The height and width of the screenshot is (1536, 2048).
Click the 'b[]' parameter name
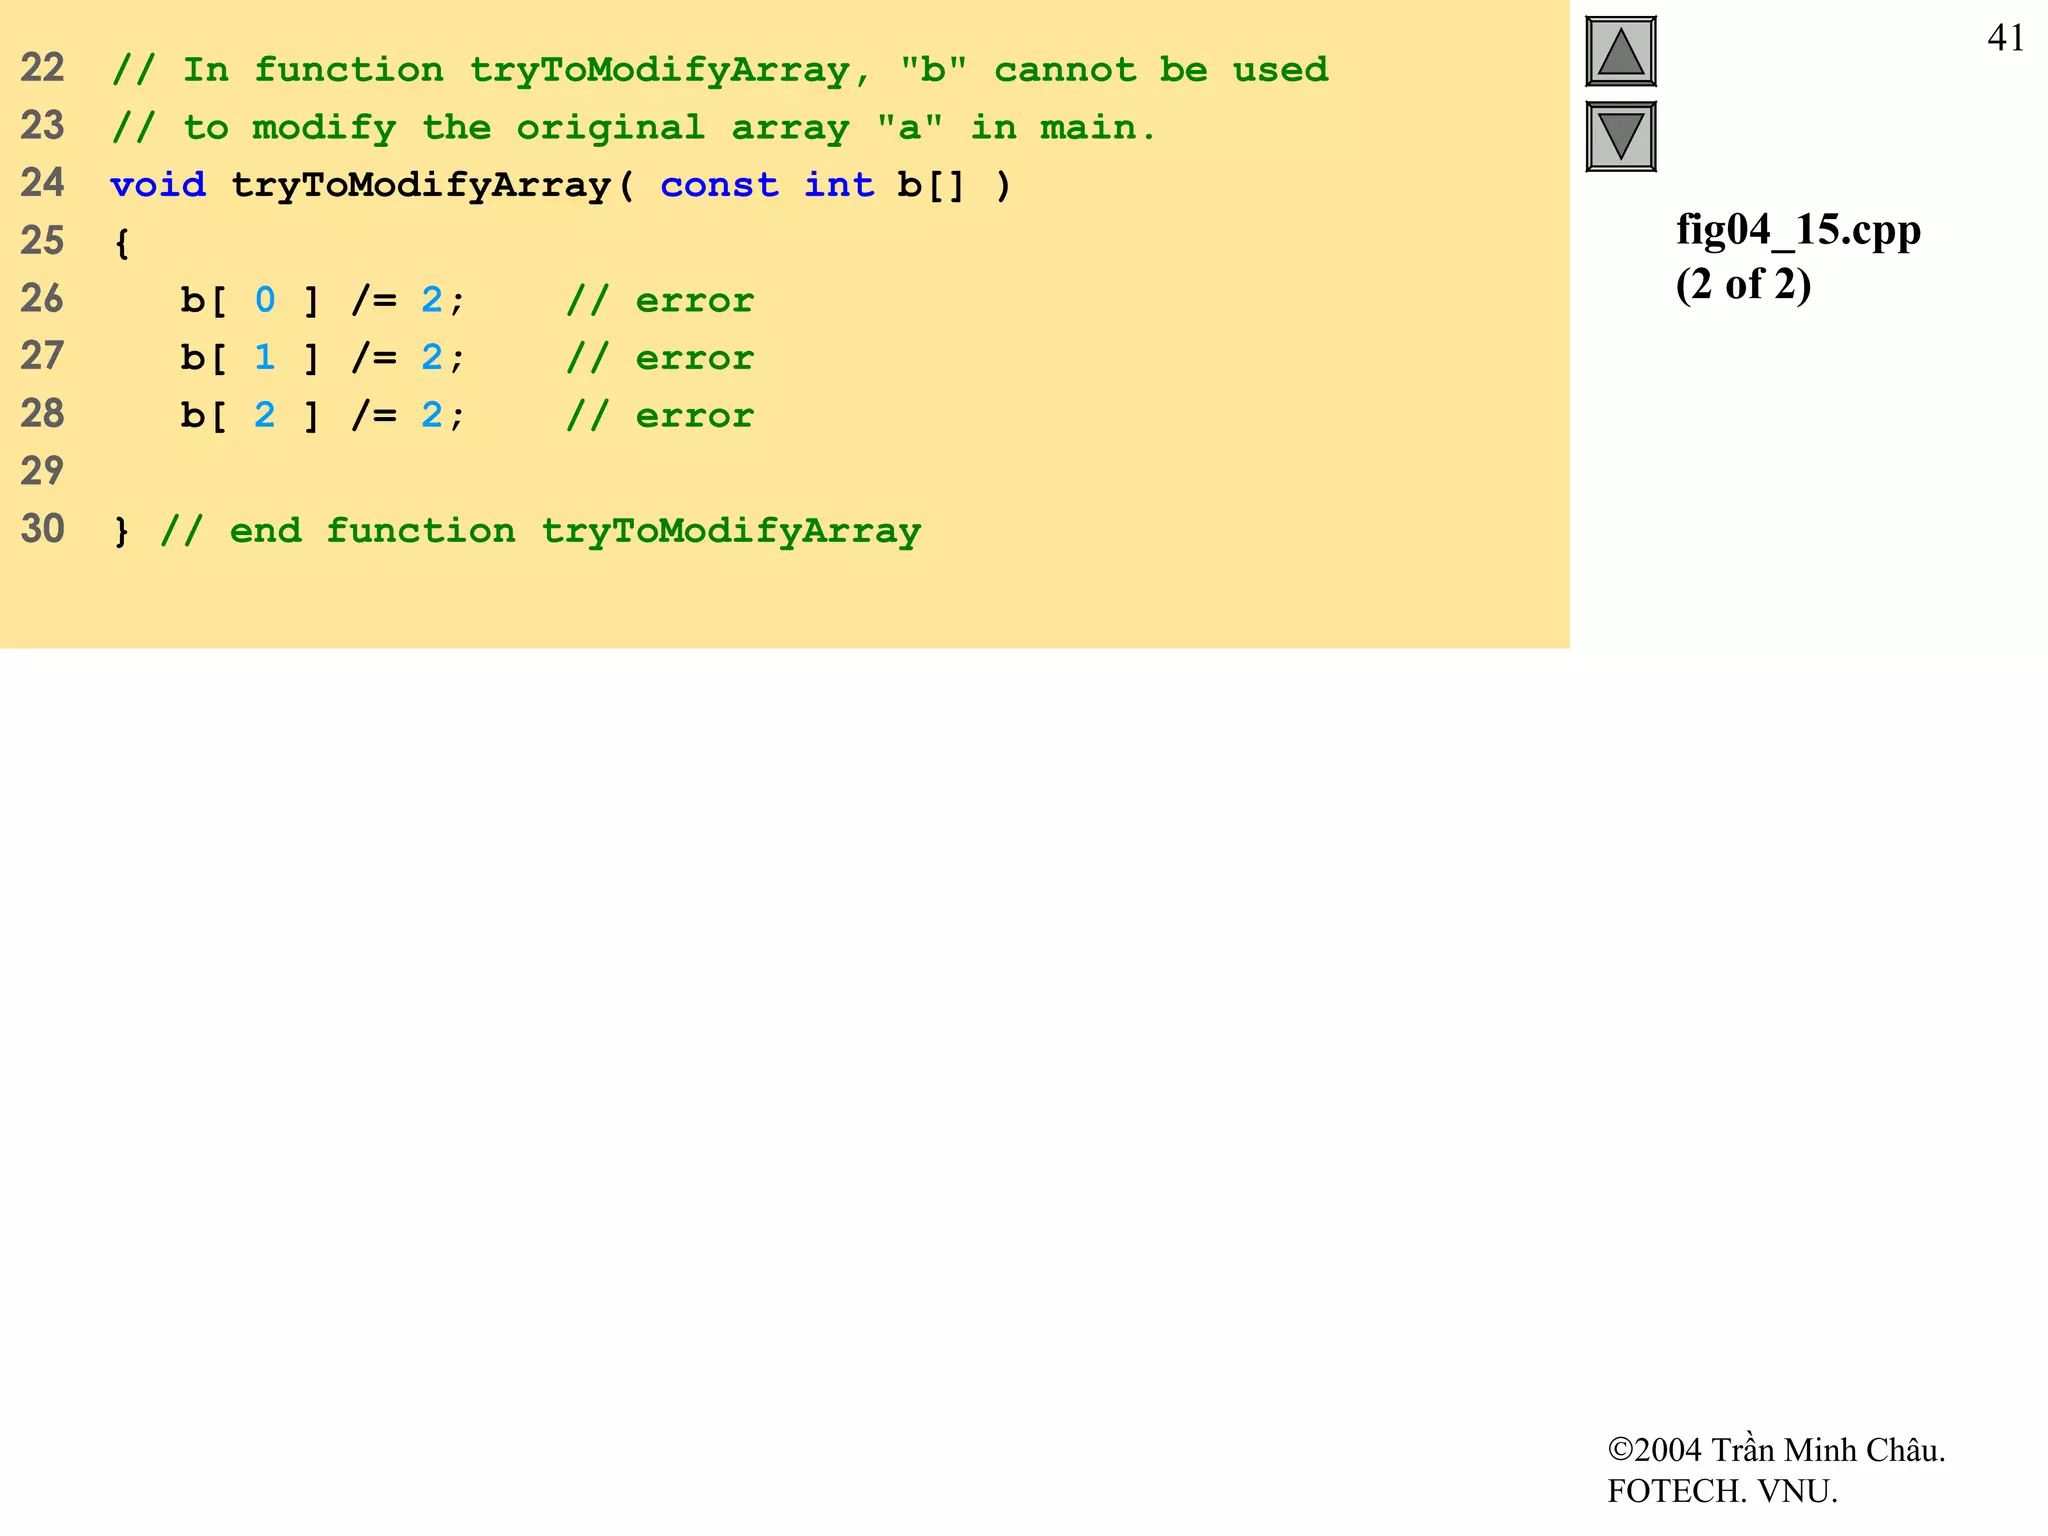tap(931, 186)
